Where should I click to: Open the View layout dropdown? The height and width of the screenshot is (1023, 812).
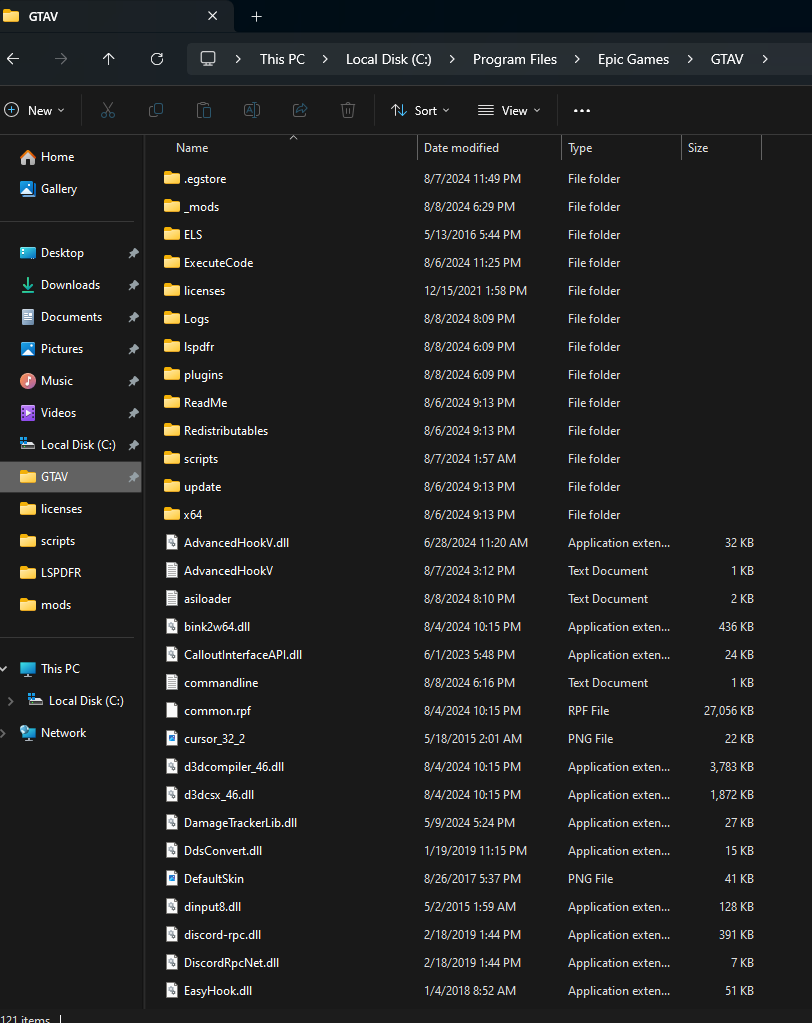(509, 110)
